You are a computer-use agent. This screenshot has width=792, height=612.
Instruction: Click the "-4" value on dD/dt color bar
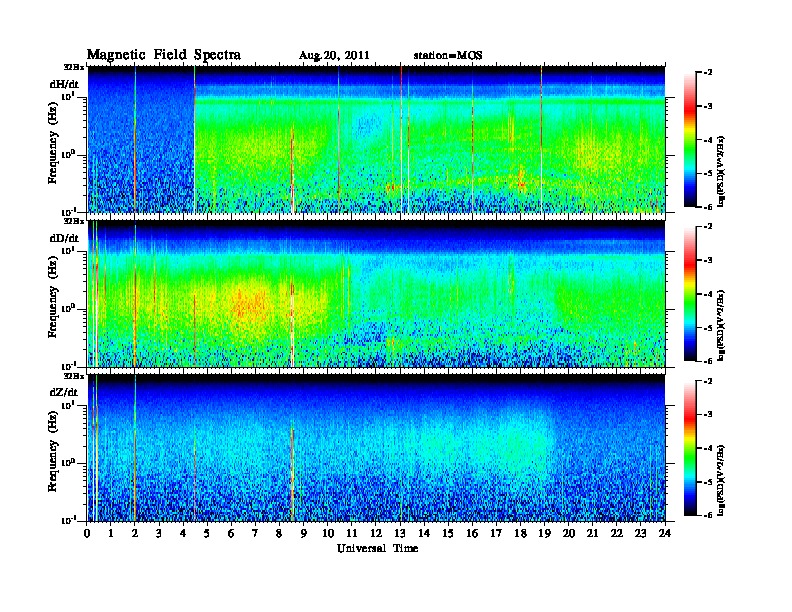pyautogui.click(x=708, y=294)
